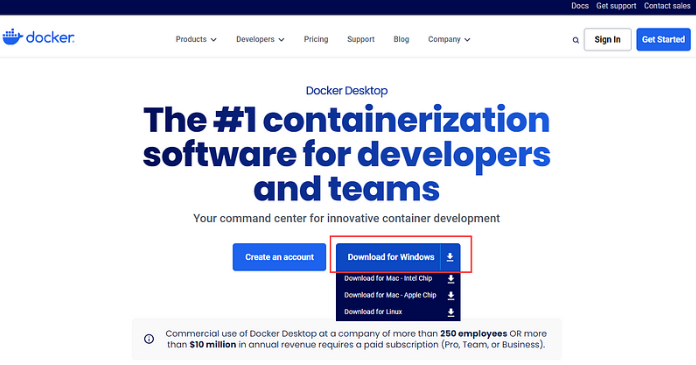The image size is (696, 365).
Task: Click Create an account button
Action: pyautogui.click(x=279, y=257)
